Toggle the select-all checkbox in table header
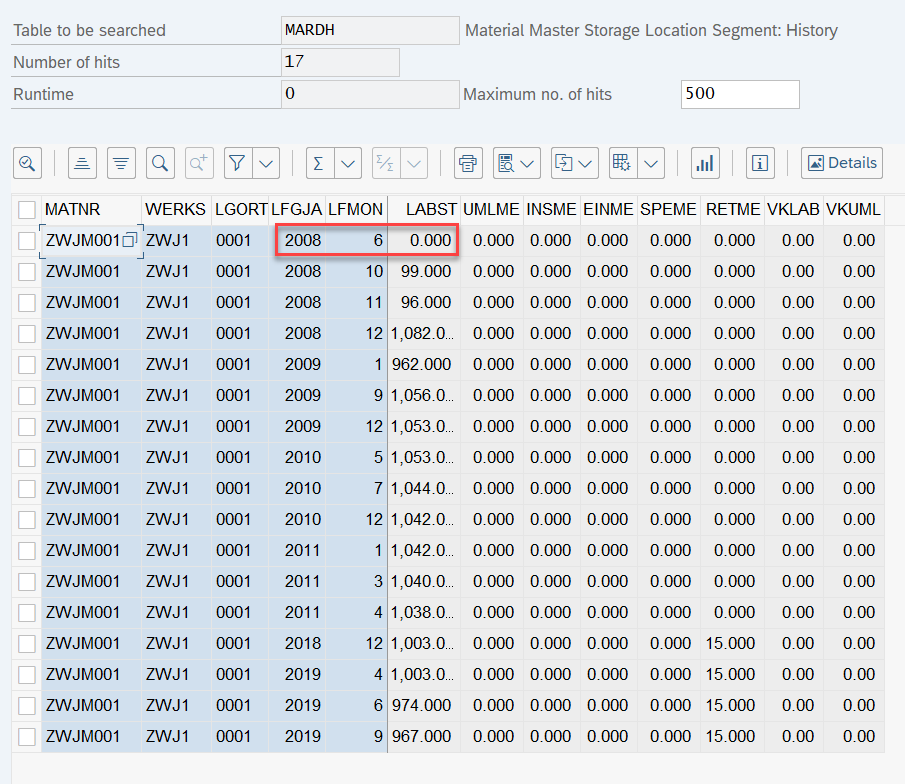The image size is (905, 784). point(27,210)
